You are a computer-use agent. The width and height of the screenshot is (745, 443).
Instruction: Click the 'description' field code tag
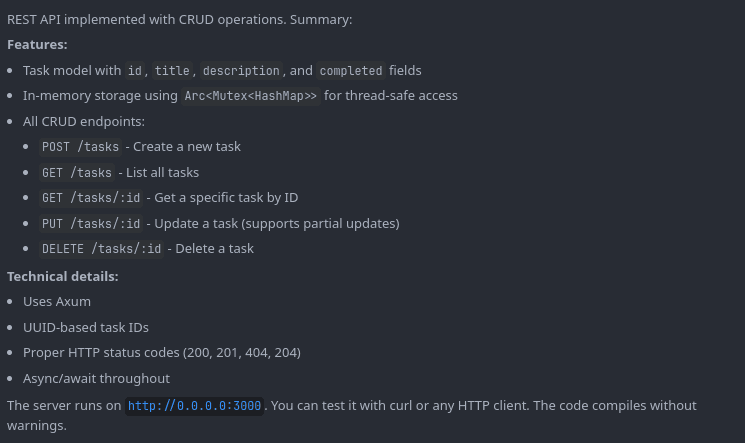coord(241,71)
